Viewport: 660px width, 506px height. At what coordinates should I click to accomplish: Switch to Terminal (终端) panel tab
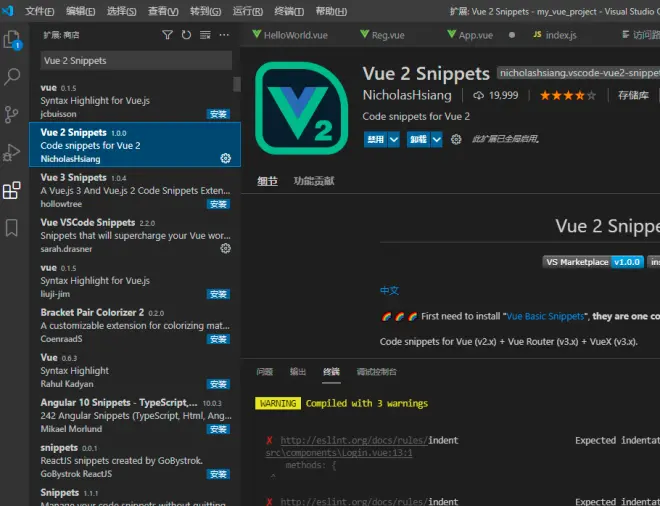tap(331, 372)
